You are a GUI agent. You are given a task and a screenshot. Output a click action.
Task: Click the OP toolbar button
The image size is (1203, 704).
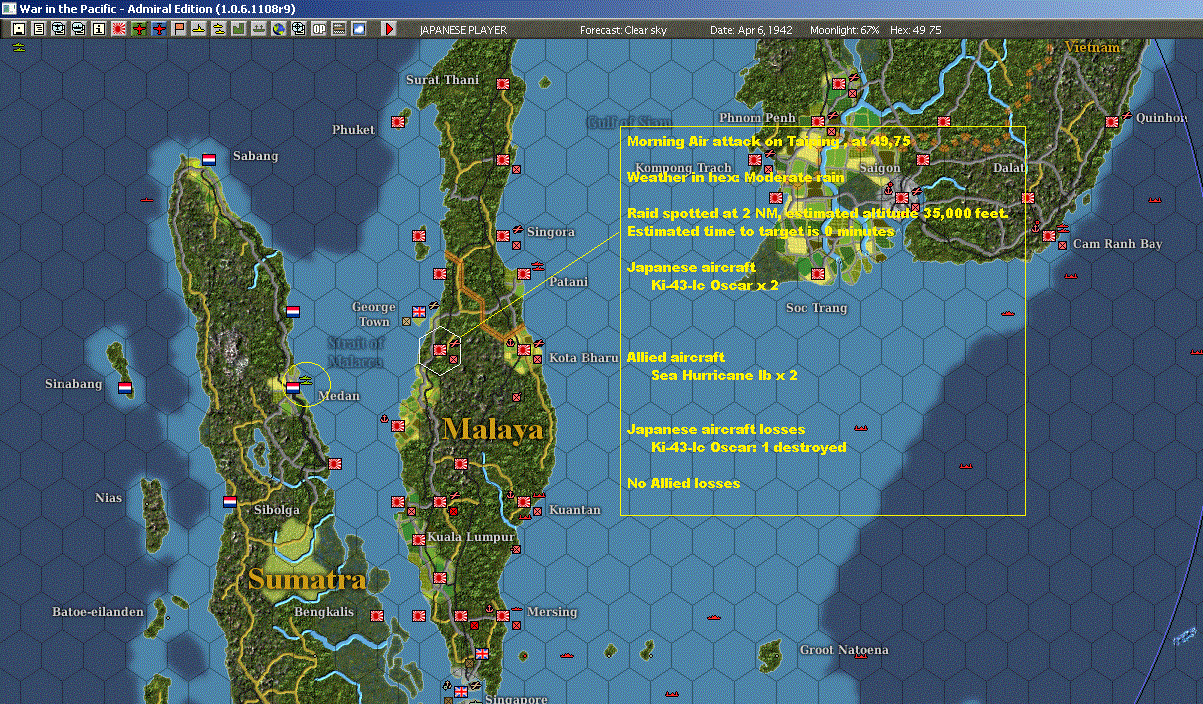(319, 29)
